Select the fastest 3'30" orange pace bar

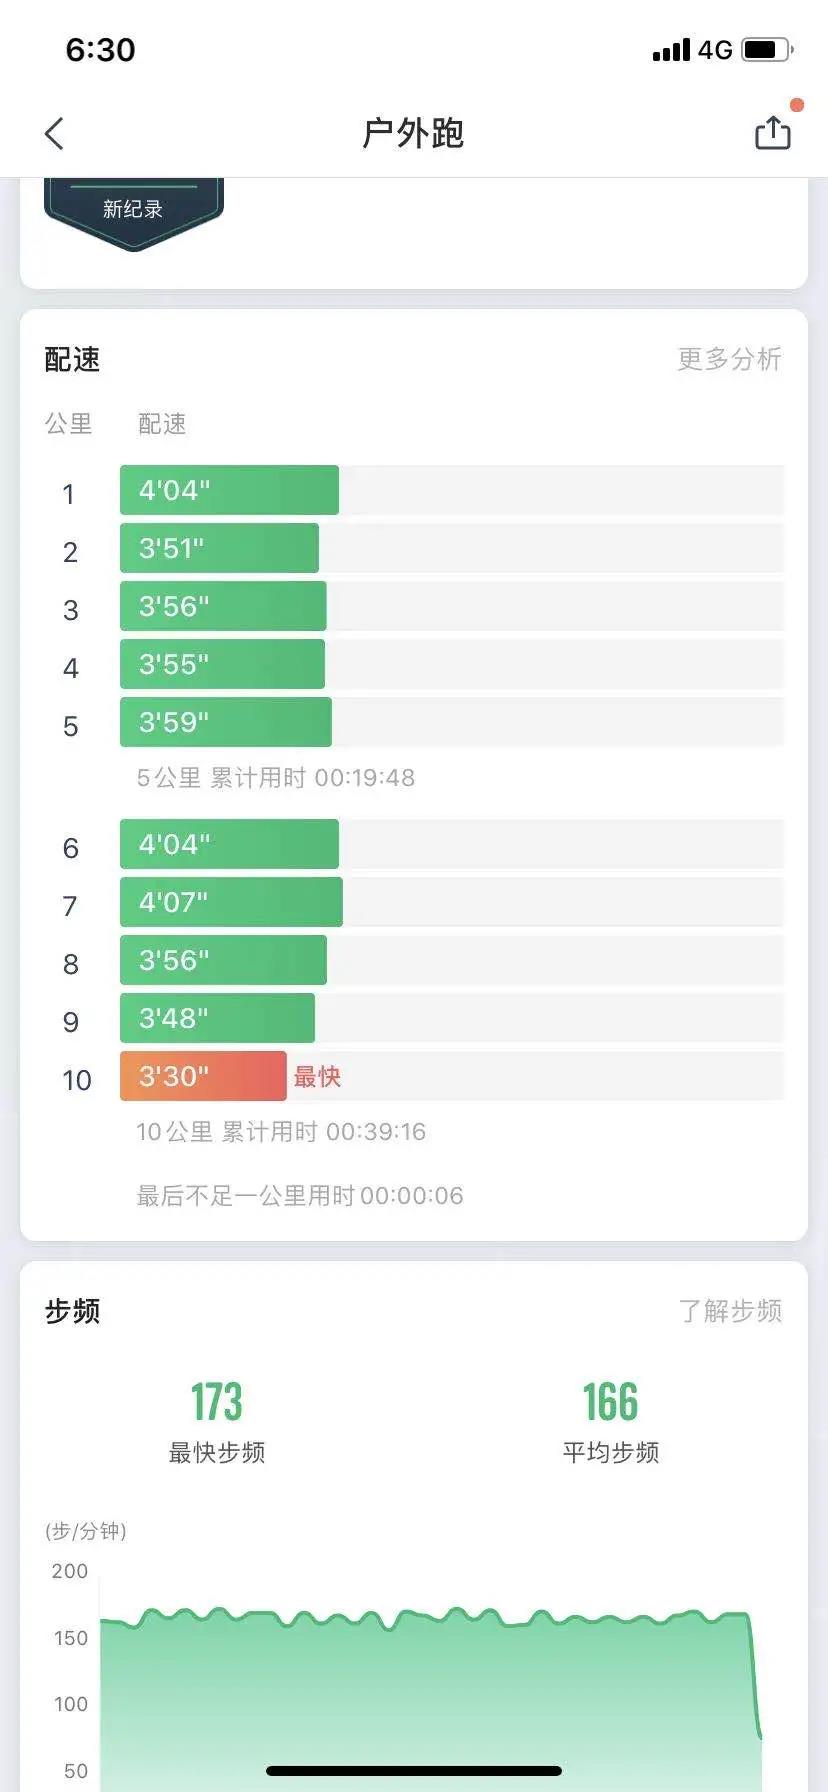tap(203, 1076)
